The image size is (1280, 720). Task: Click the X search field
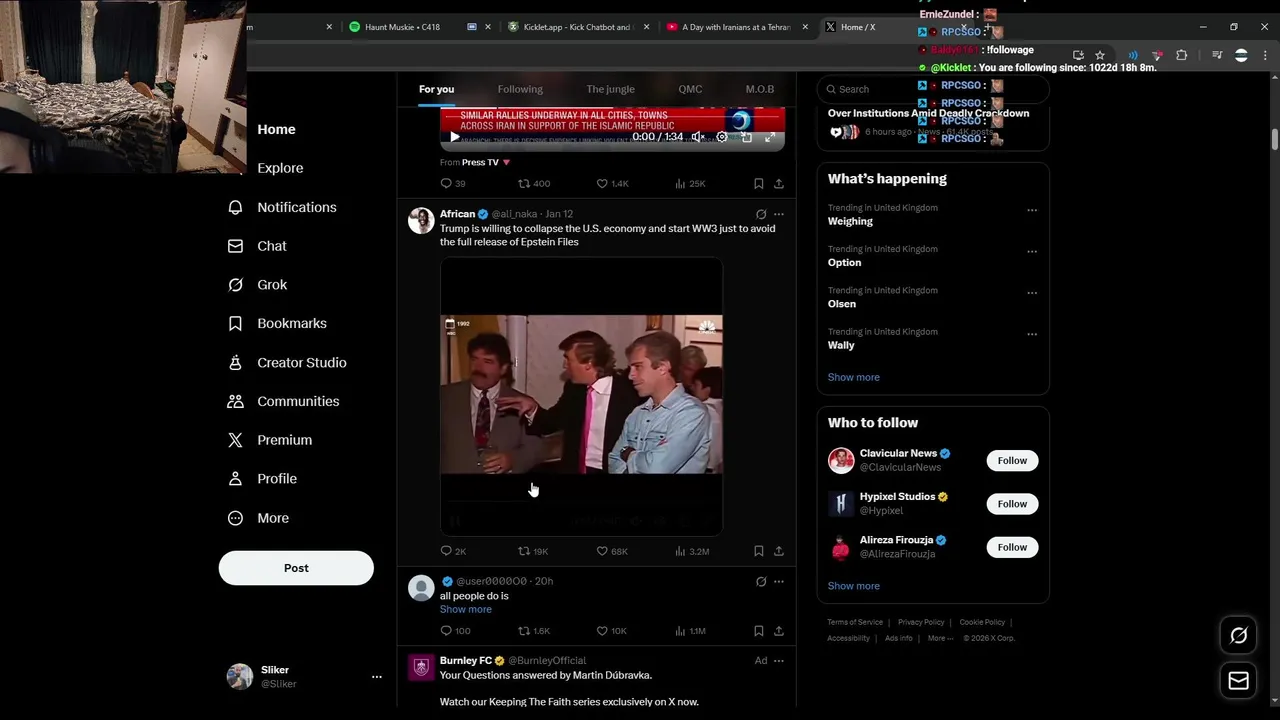click(933, 89)
